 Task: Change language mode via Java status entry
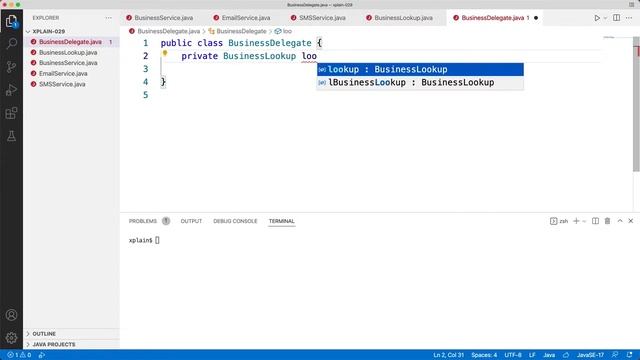click(549, 355)
